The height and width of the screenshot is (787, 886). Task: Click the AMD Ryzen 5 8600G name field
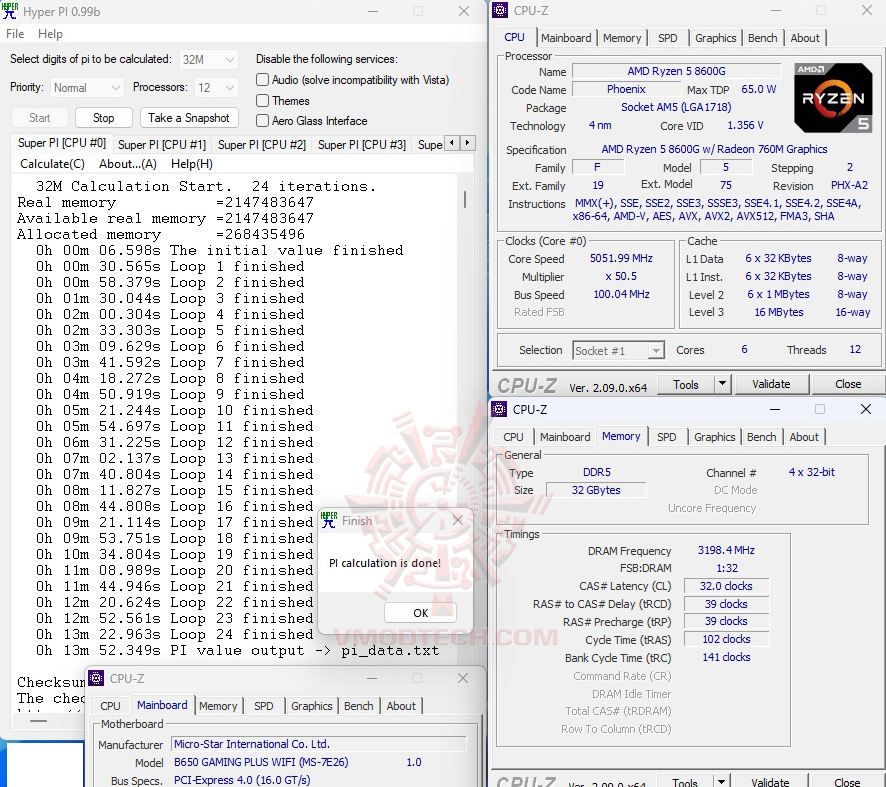click(x=676, y=71)
